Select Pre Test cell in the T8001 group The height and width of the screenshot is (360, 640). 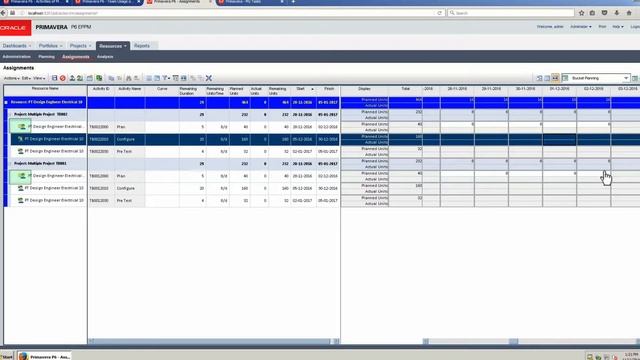pyautogui.click(x=130, y=200)
